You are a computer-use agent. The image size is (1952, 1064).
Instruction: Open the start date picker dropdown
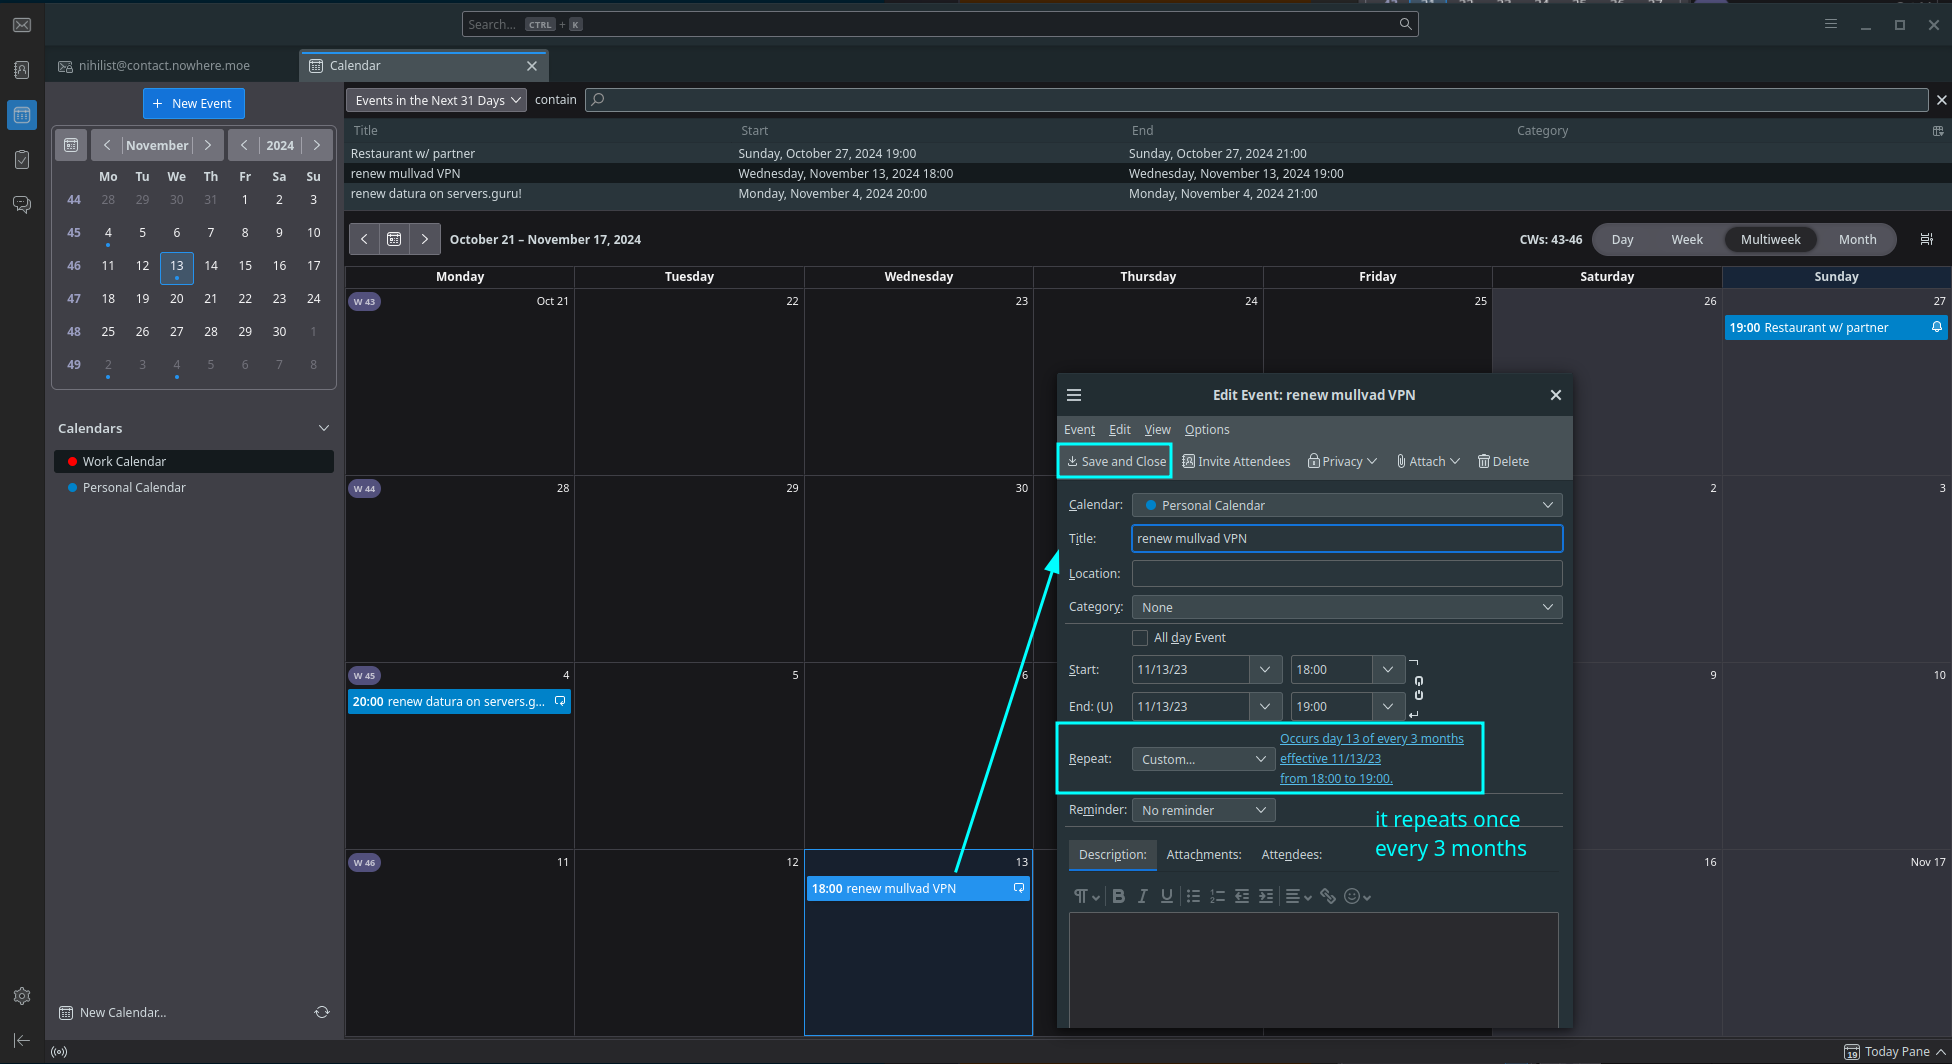click(1265, 669)
